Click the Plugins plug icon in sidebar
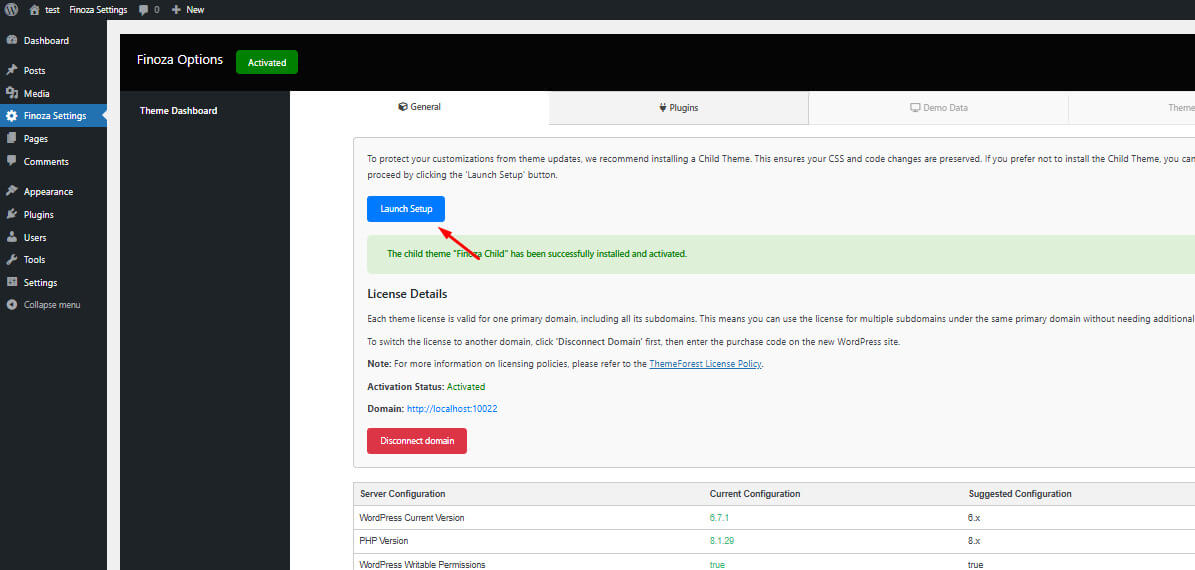The image size is (1195, 570). tap(11, 214)
